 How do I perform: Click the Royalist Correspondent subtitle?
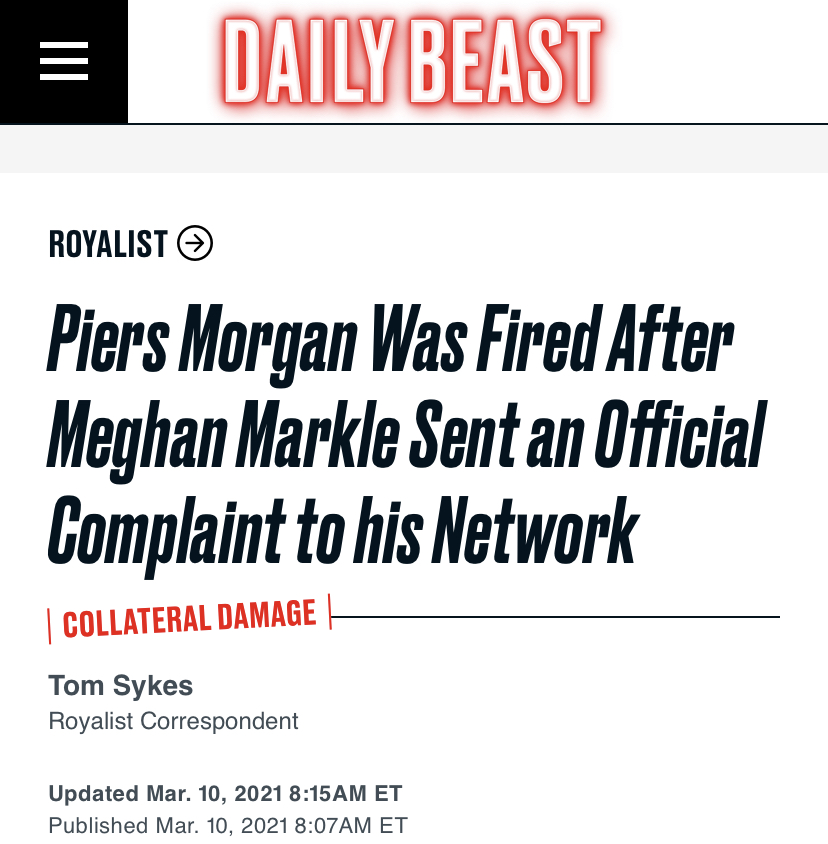pos(173,720)
